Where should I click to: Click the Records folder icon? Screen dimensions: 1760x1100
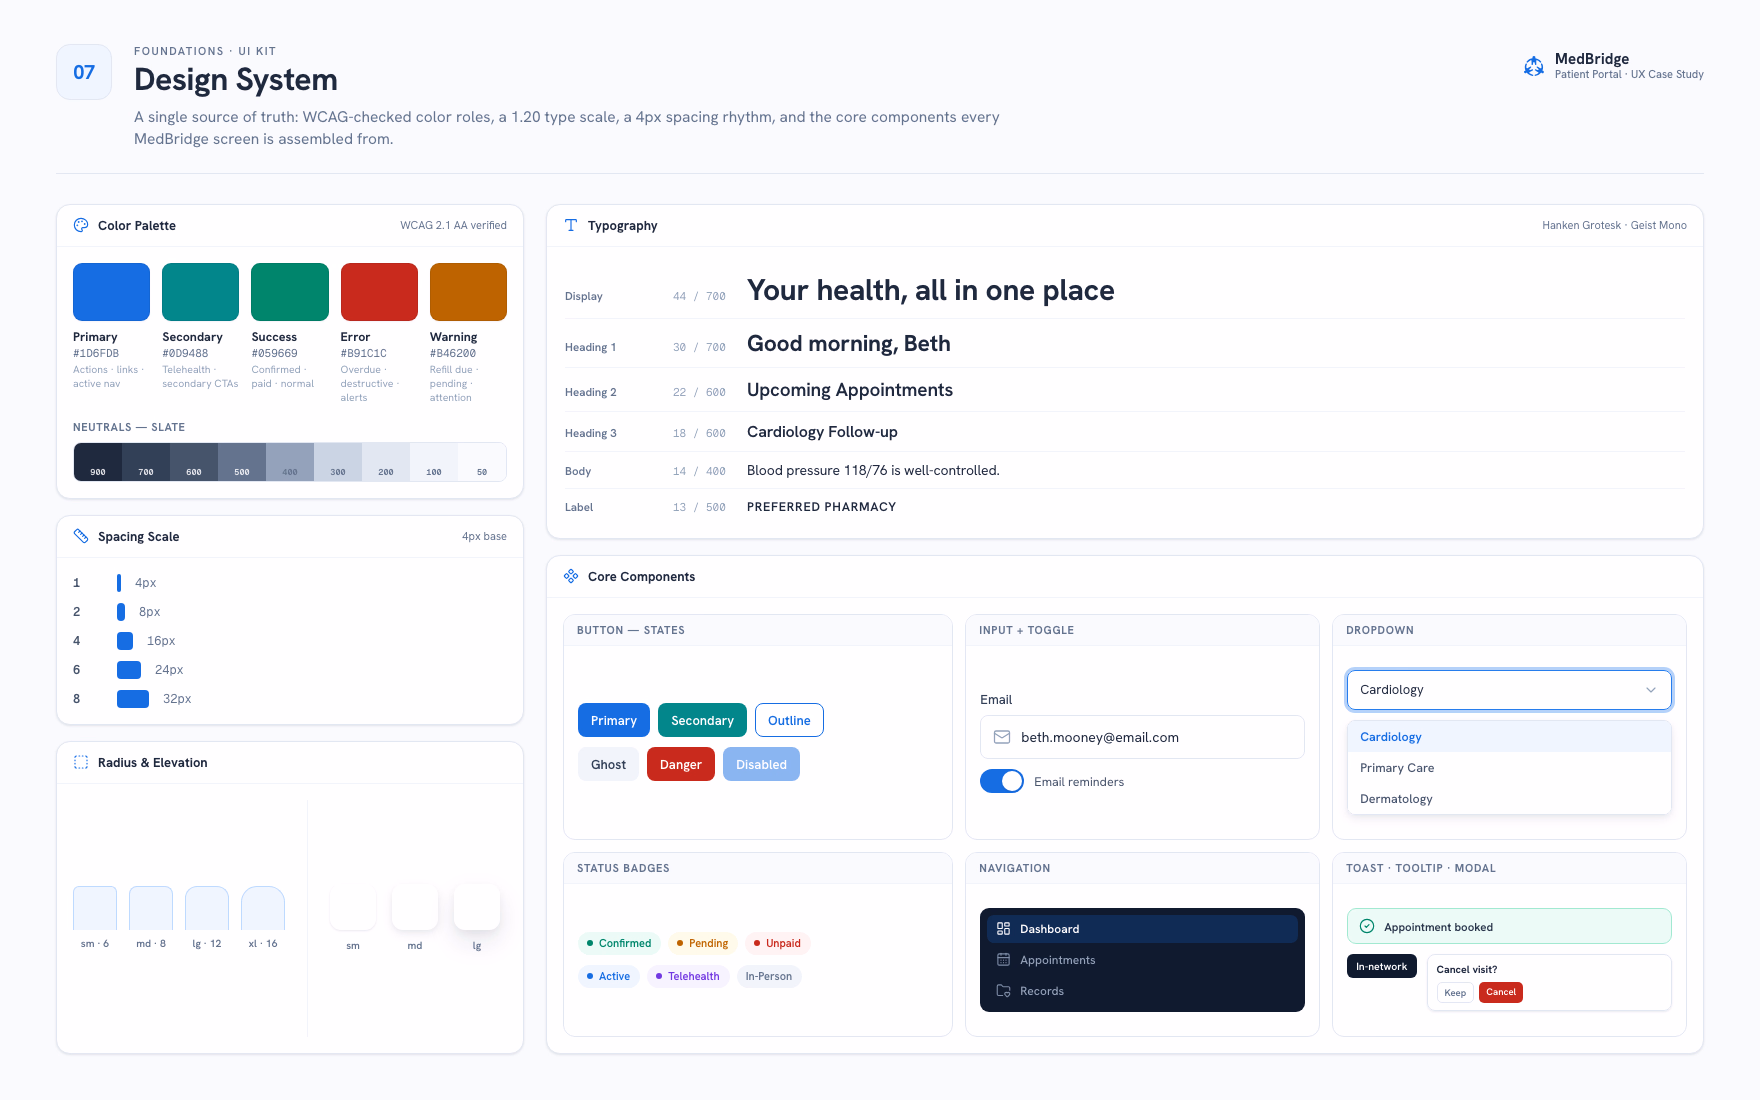pos(1003,991)
